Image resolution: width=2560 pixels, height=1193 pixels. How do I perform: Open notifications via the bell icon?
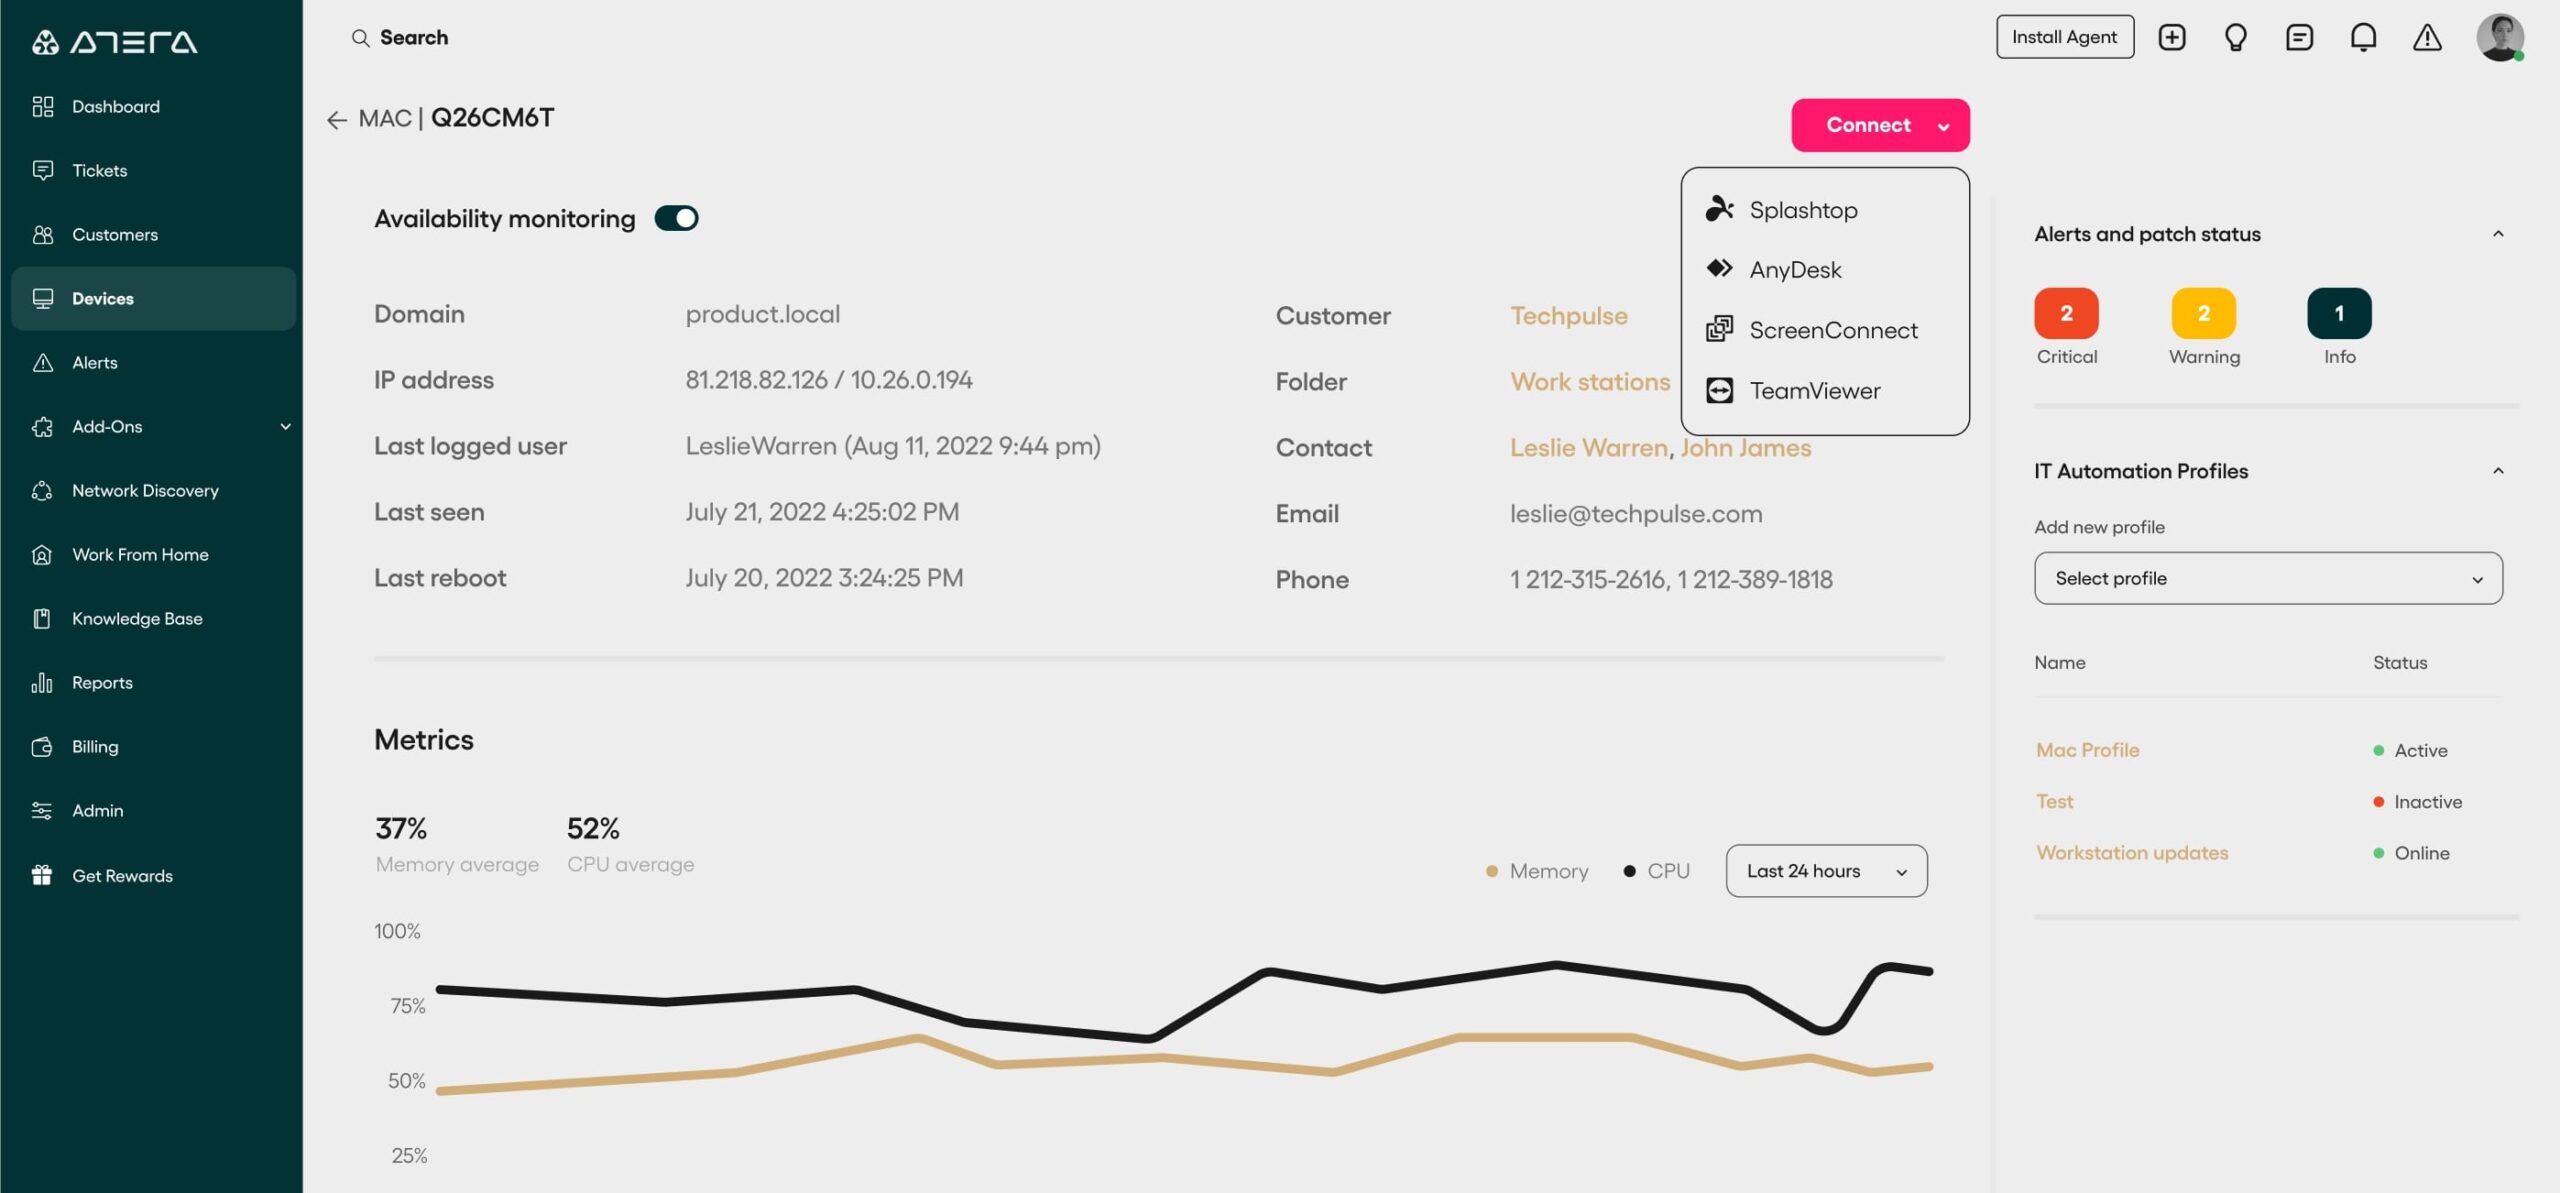tap(2364, 36)
